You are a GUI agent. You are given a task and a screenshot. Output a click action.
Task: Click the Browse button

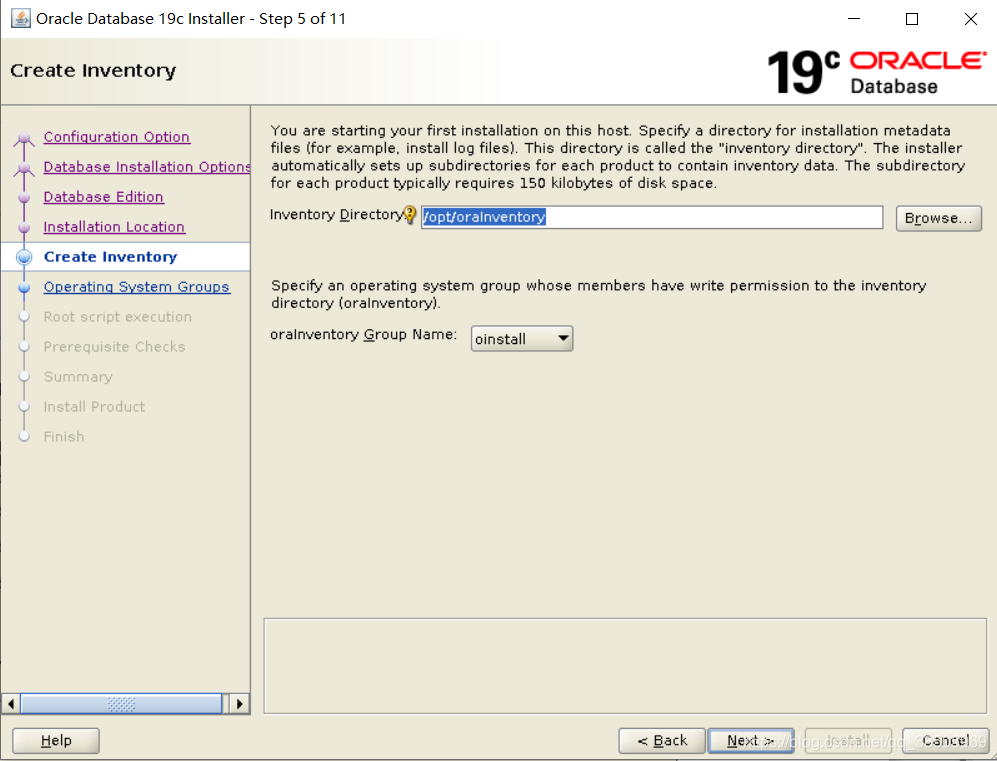pyautogui.click(x=939, y=218)
